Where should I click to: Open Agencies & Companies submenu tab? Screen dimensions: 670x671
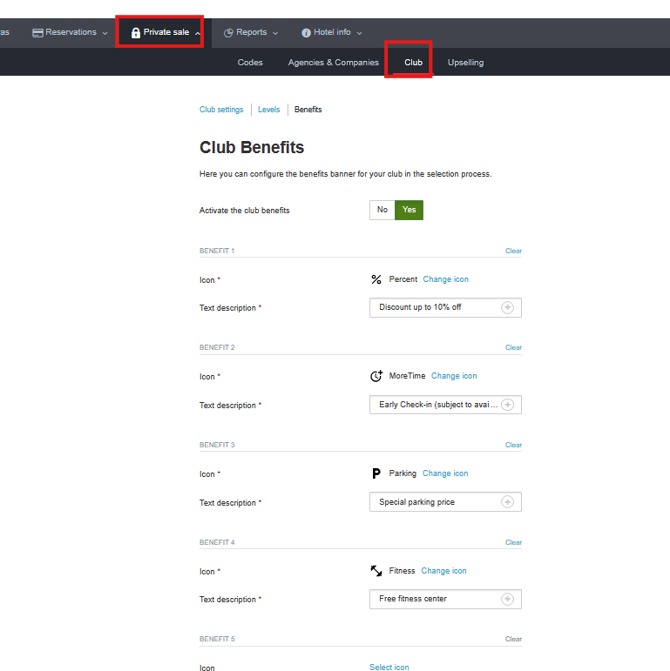pyautogui.click(x=333, y=62)
